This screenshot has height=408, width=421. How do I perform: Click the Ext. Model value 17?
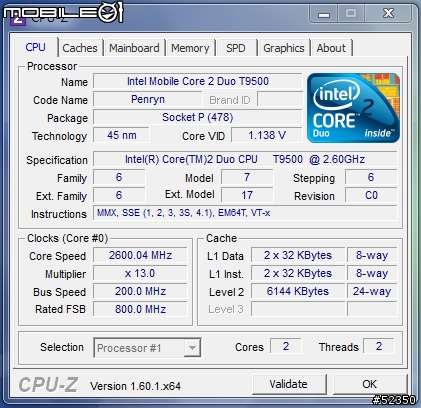coord(247,195)
